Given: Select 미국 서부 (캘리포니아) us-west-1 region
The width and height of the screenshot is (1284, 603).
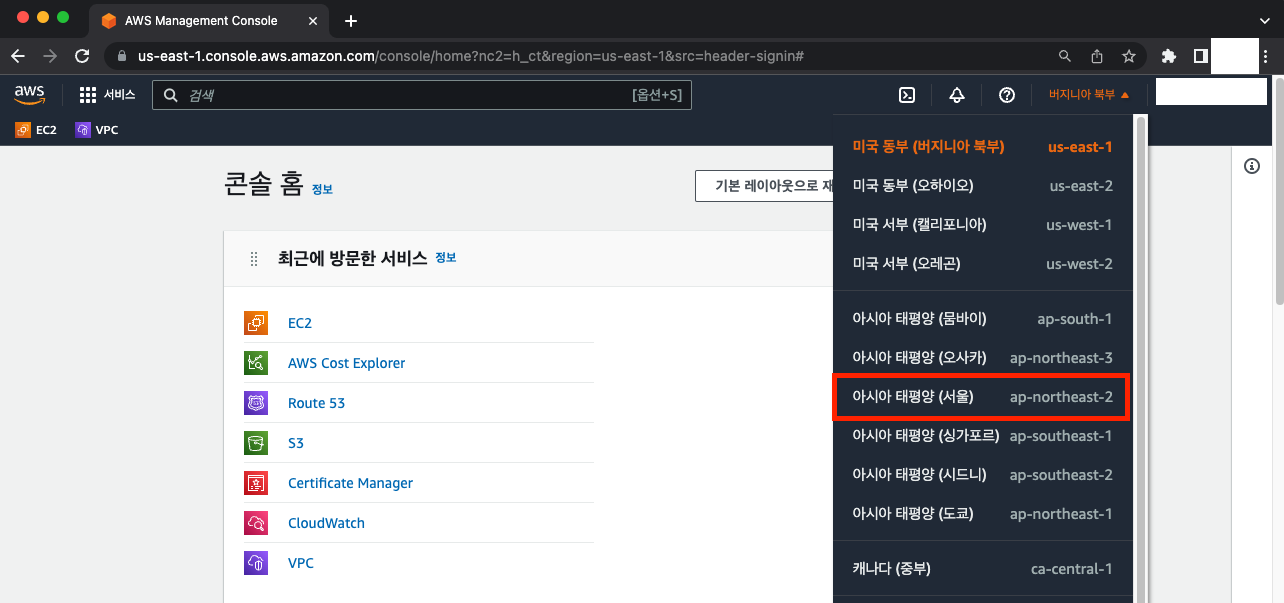Looking at the screenshot, I should pos(982,225).
